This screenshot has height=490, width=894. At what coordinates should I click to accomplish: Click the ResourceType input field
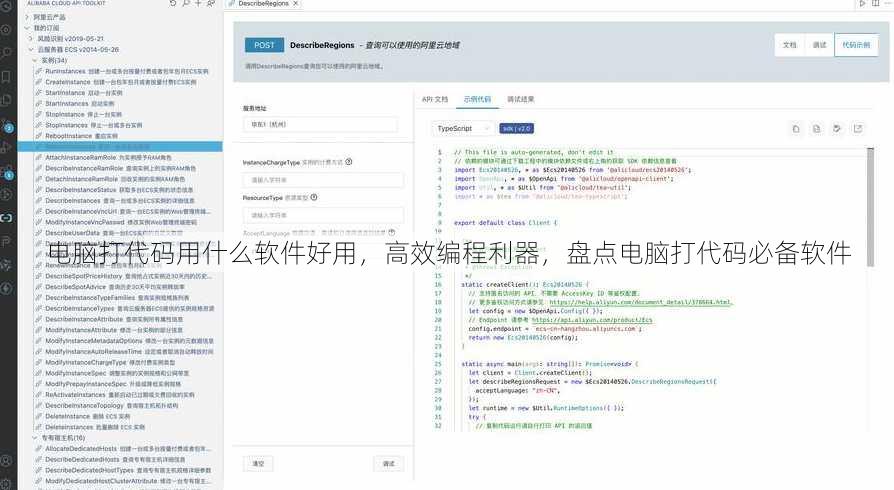(x=323, y=215)
